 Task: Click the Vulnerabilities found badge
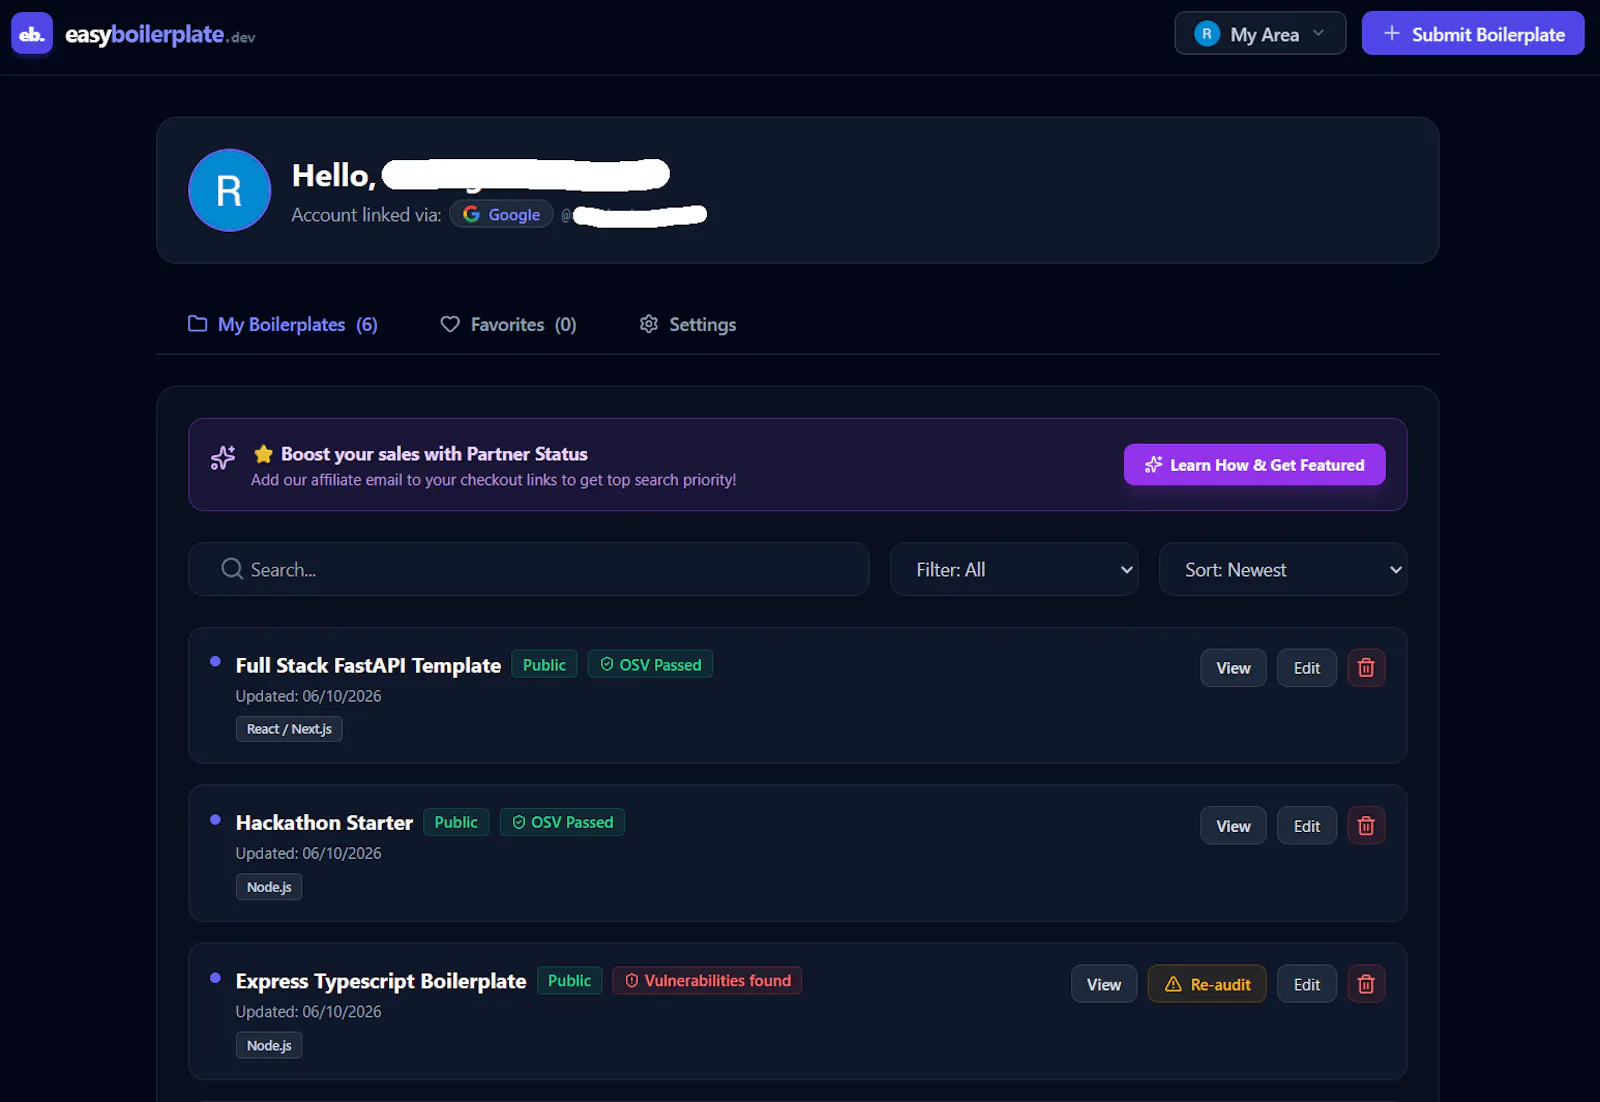(707, 980)
